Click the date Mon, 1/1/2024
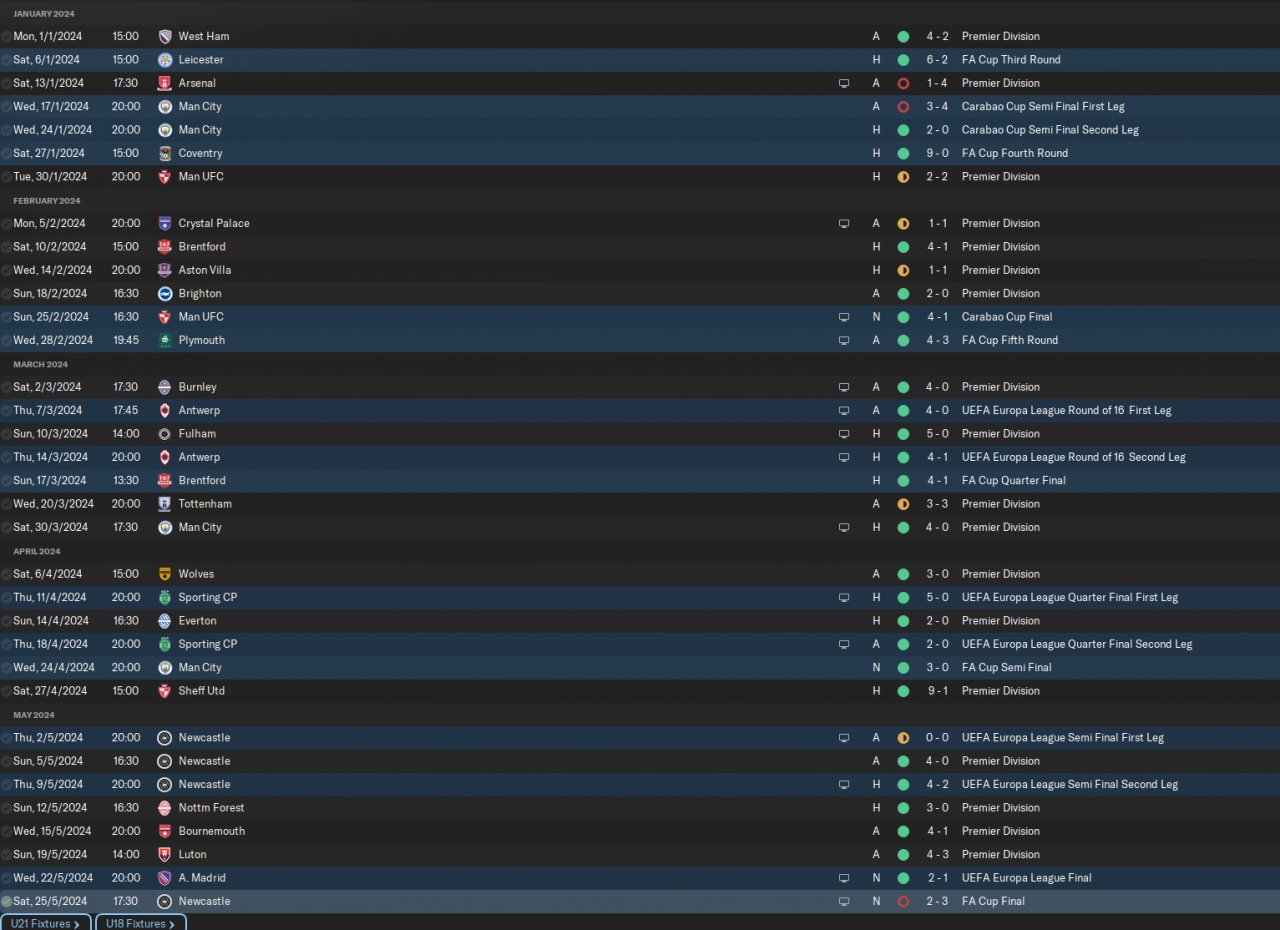This screenshot has width=1280, height=930. point(47,36)
